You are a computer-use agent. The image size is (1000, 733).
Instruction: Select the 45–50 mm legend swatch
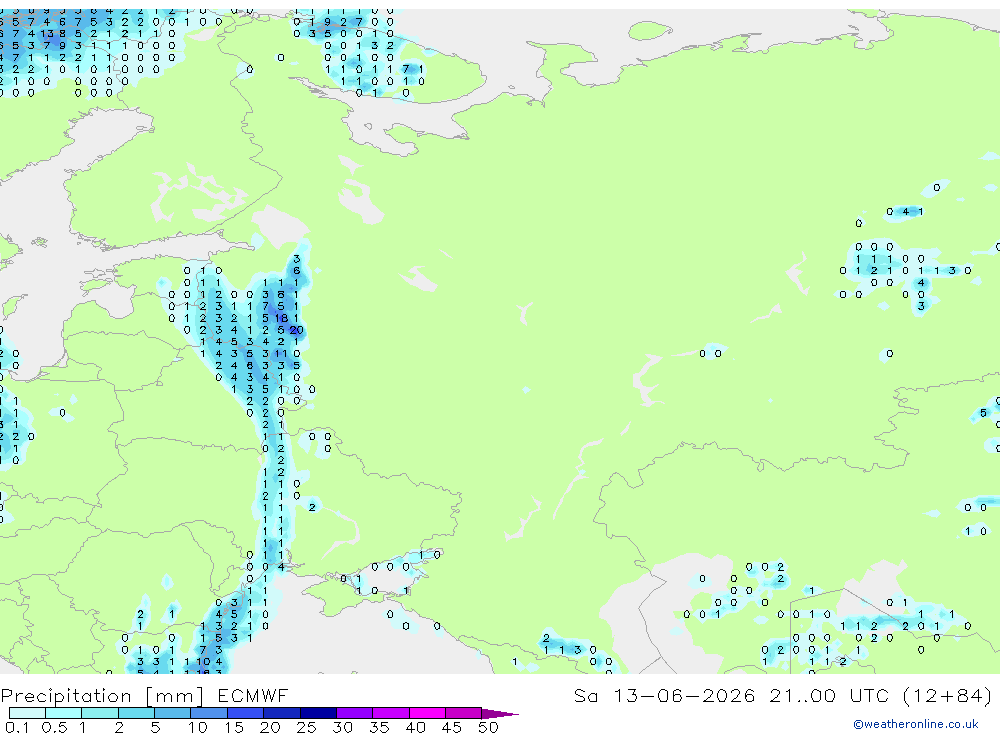click(463, 713)
